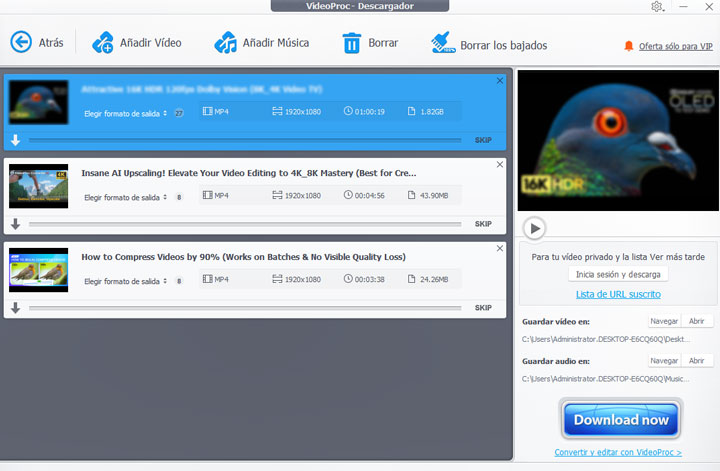
Task: Remove the Insane AI Upscaling video item
Action: click(x=500, y=164)
